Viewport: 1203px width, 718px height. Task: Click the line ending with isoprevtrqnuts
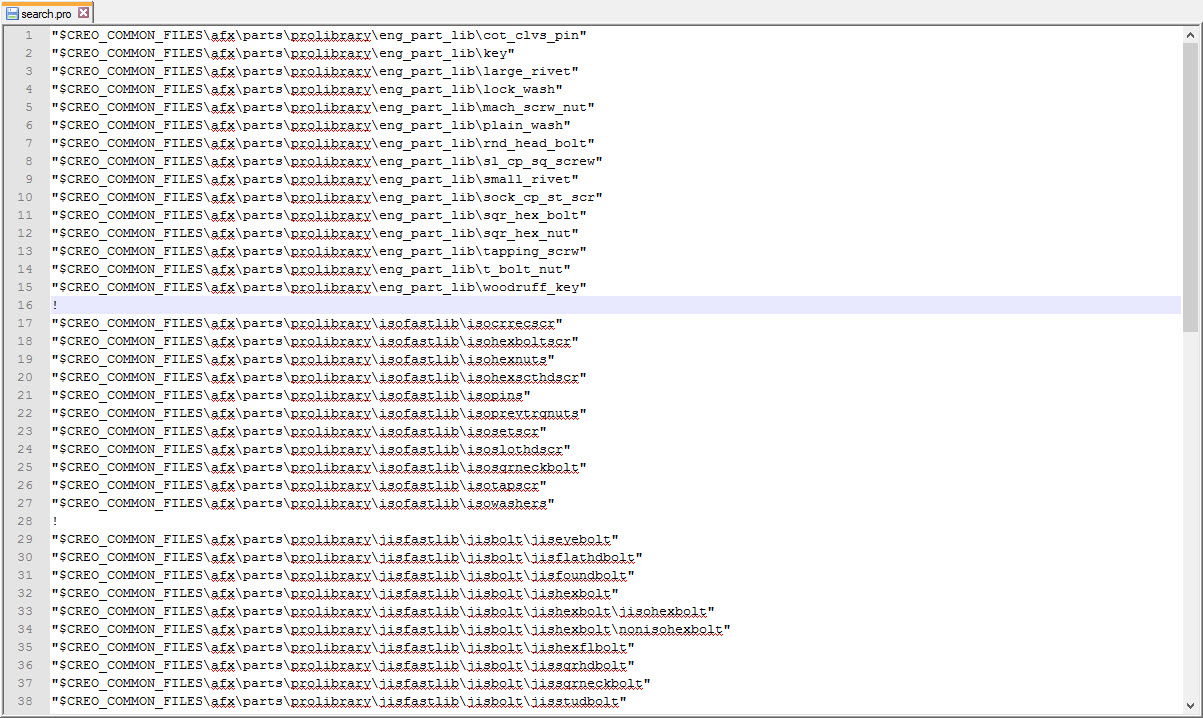pyautogui.click(x=319, y=413)
